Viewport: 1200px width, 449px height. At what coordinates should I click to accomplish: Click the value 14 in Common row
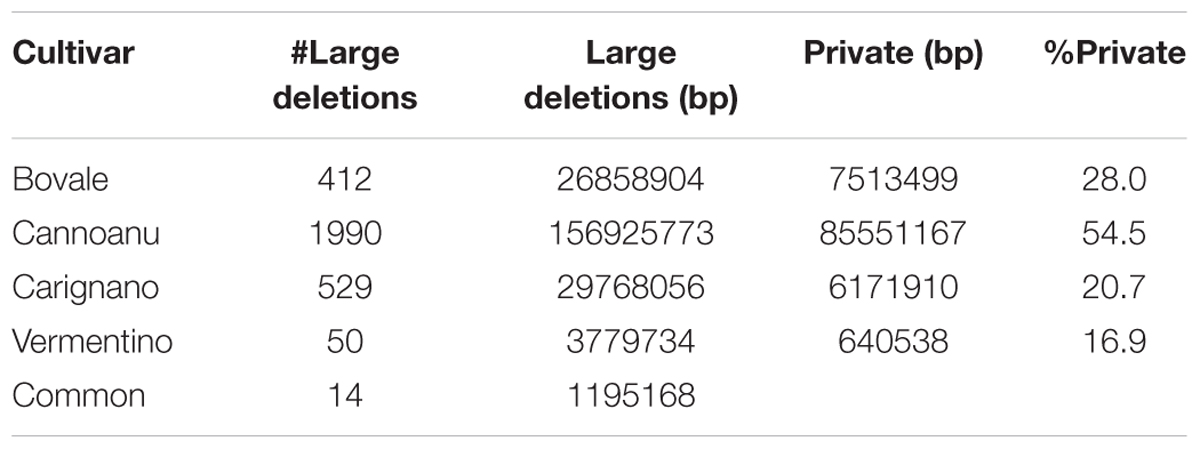345,396
